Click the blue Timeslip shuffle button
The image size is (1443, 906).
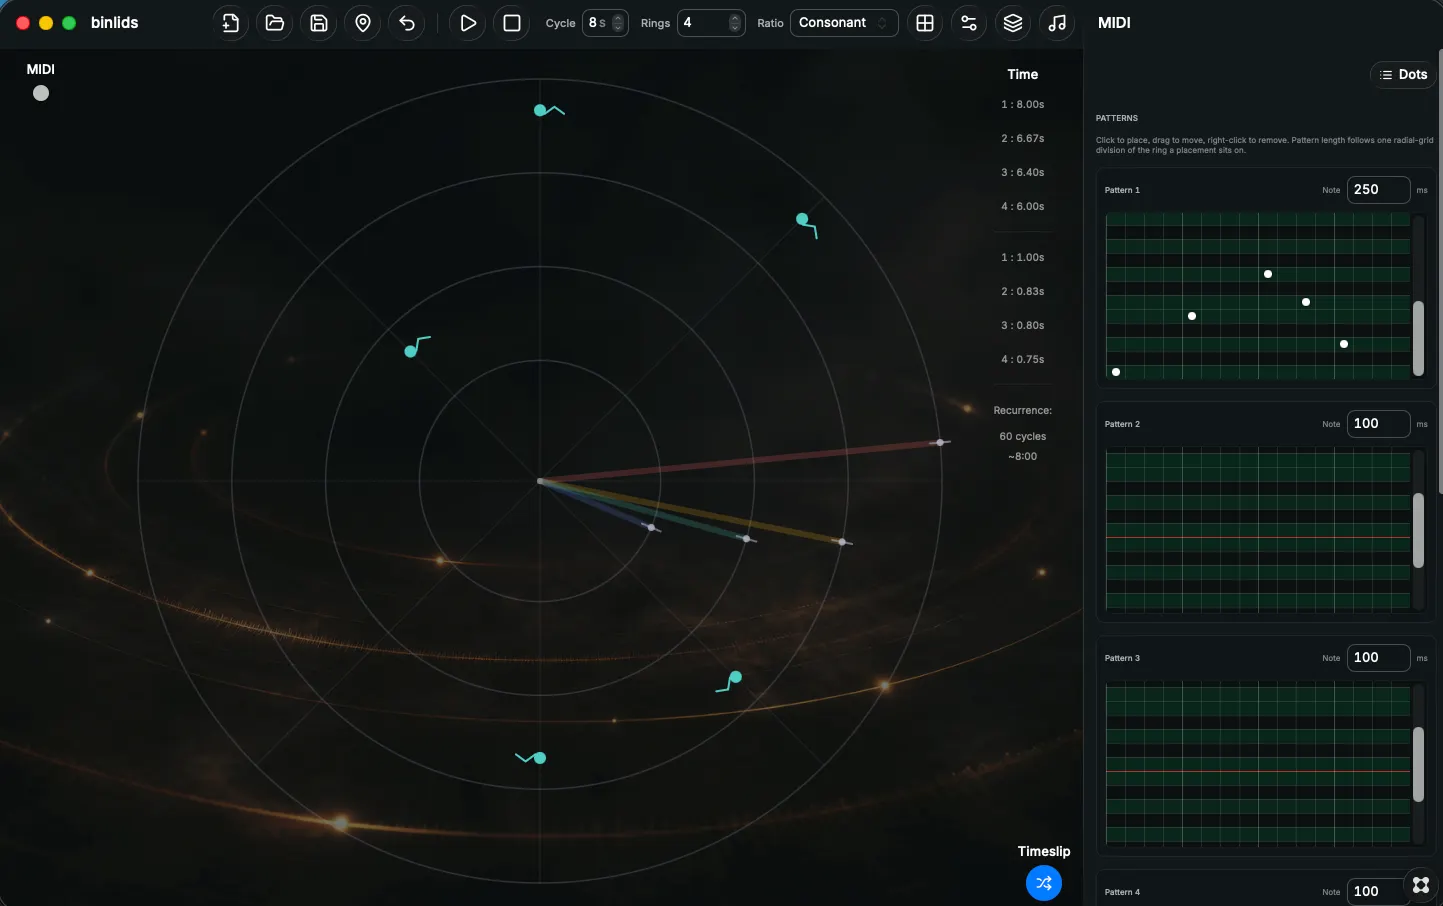pos(1044,883)
